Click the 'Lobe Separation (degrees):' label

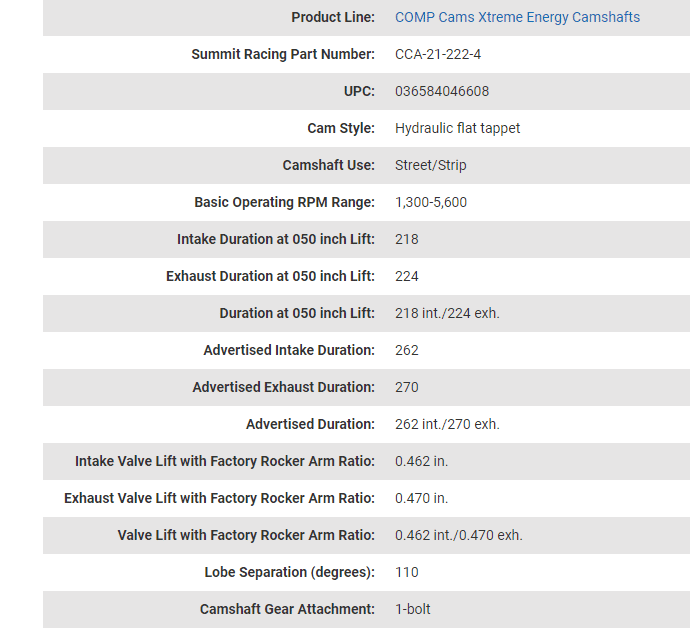point(289,572)
